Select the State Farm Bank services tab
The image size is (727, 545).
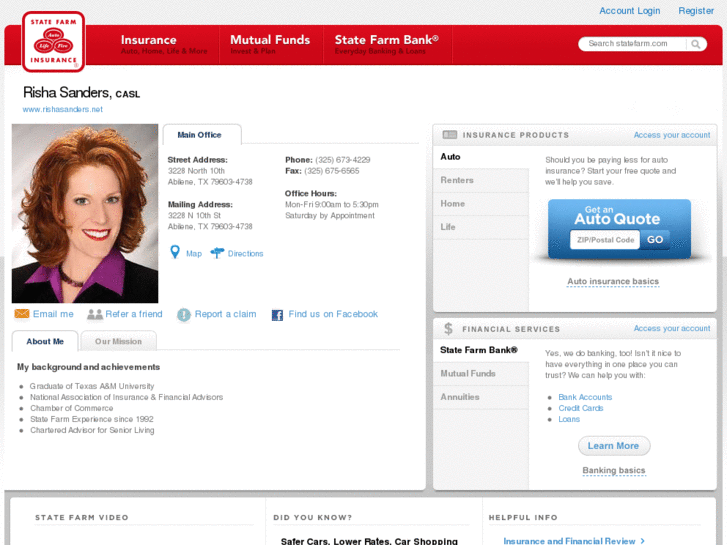[x=481, y=350]
